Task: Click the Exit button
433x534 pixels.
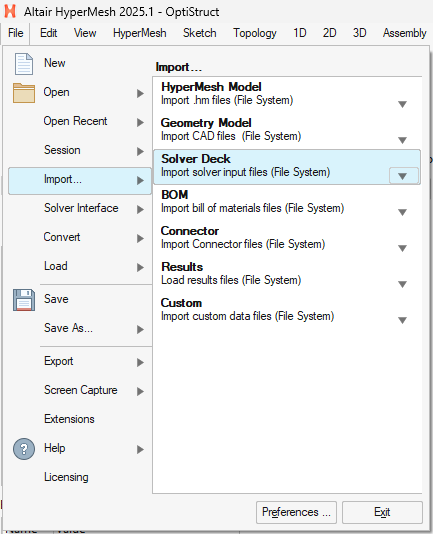Action: (x=382, y=512)
